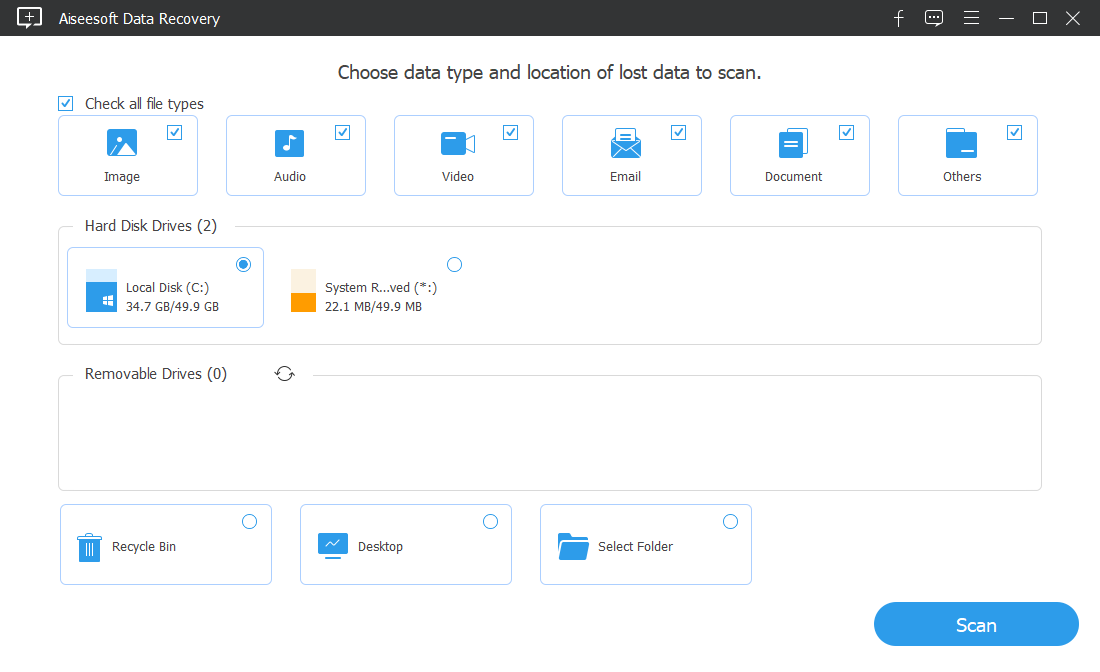Click the Local Disk (C:) drive icon

point(101,290)
